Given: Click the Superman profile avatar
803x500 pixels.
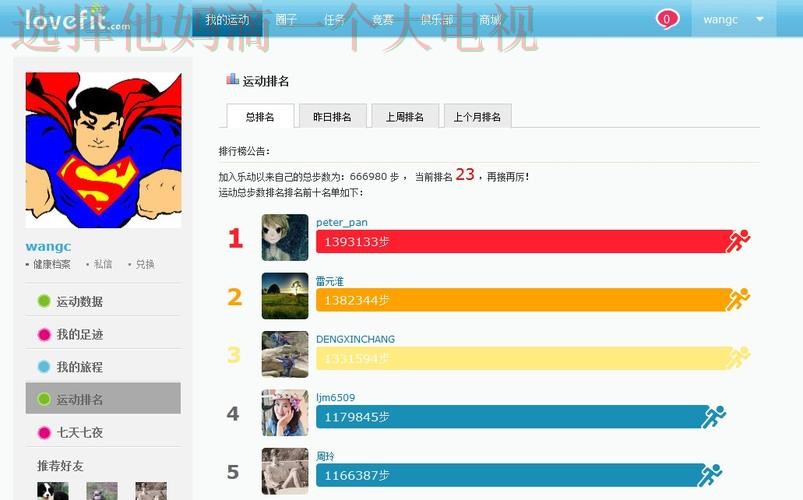Looking at the screenshot, I should (104, 150).
